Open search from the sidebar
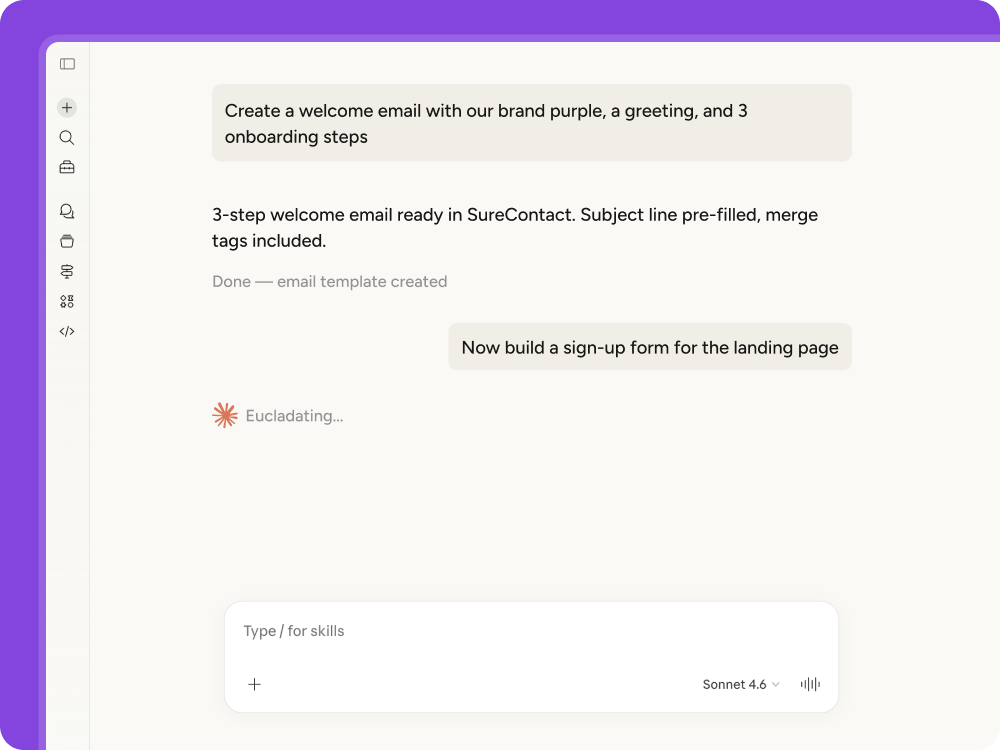Image resolution: width=1000 pixels, height=750 pixels. (67, 138)
